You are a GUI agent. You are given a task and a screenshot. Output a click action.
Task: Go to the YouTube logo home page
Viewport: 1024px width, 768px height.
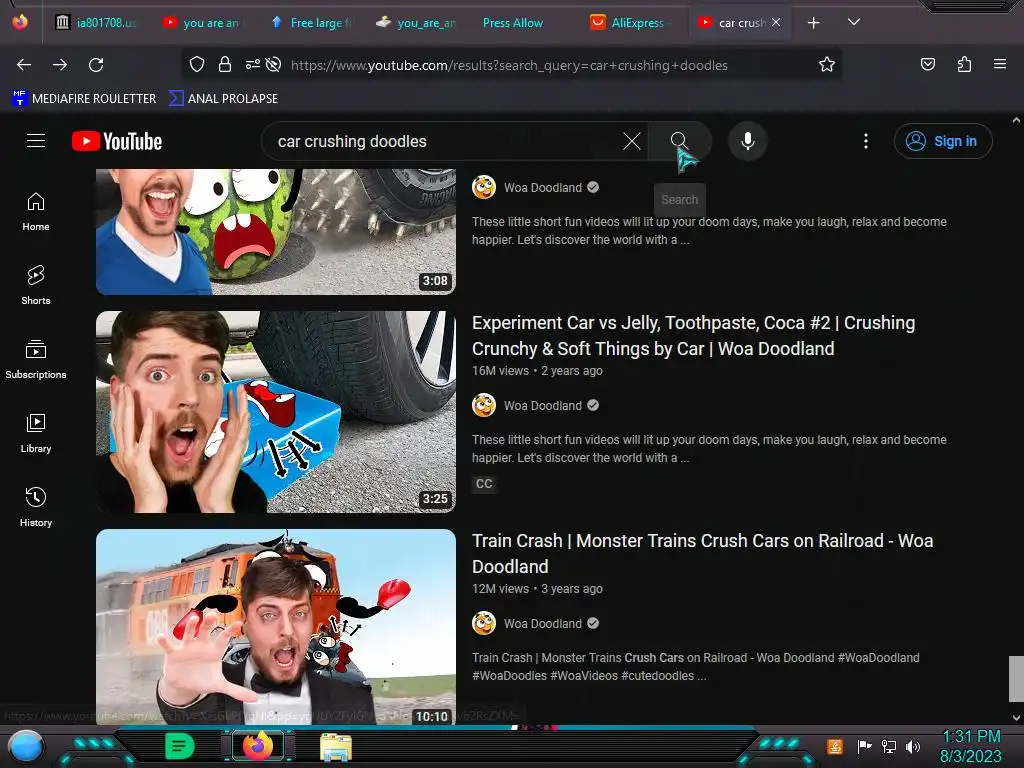[117, 141]
